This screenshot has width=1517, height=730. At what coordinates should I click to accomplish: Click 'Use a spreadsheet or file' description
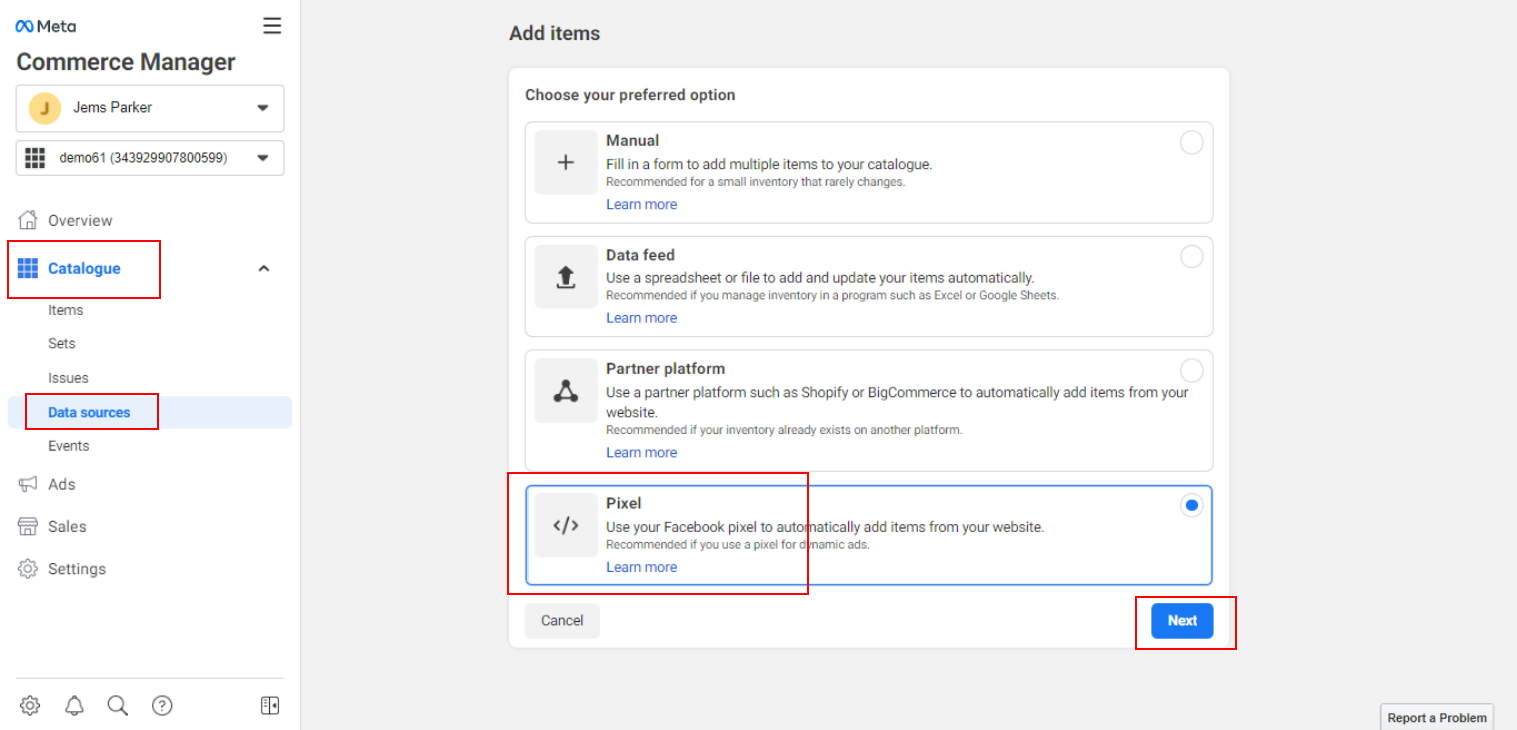820,278
